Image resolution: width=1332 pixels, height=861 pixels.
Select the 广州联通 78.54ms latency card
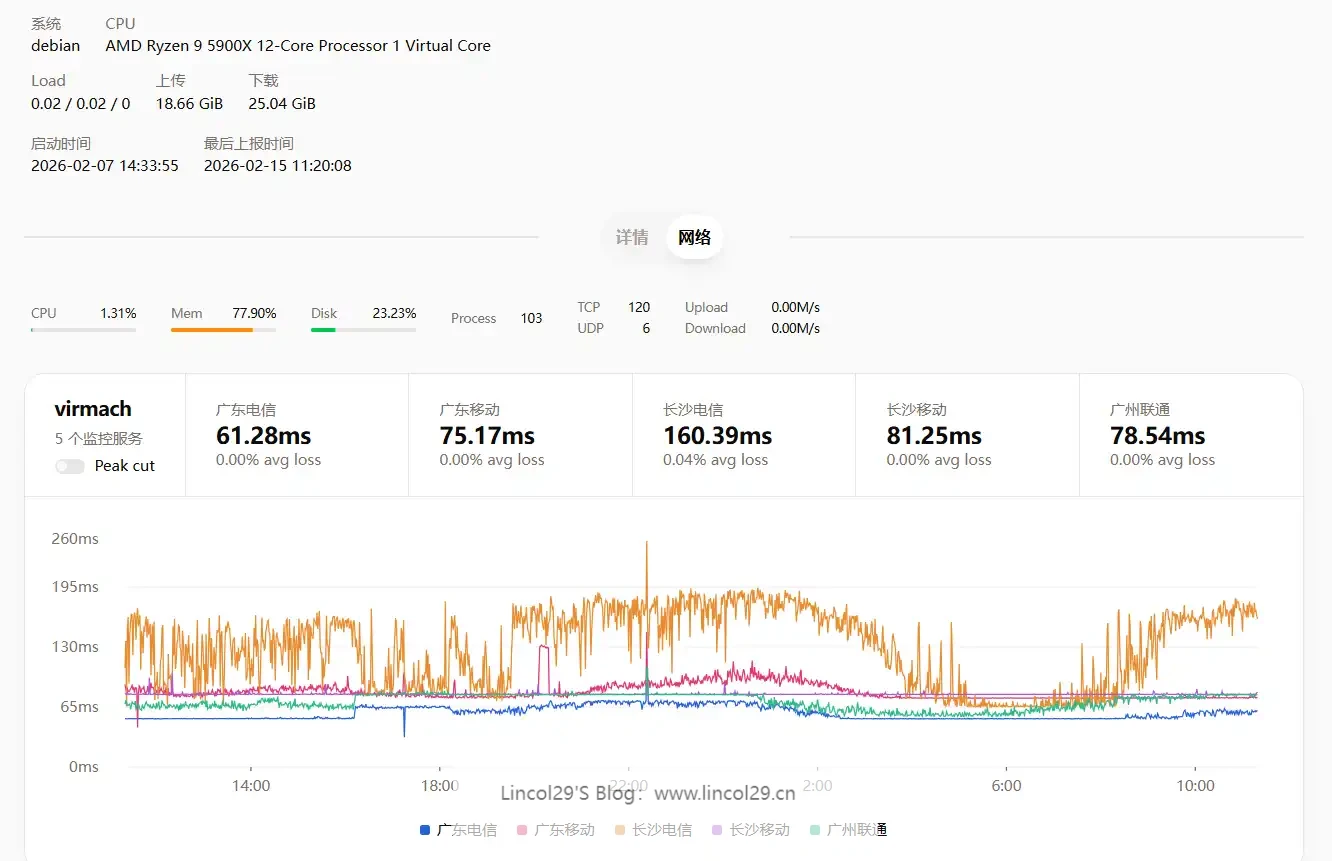point(1190,435)
